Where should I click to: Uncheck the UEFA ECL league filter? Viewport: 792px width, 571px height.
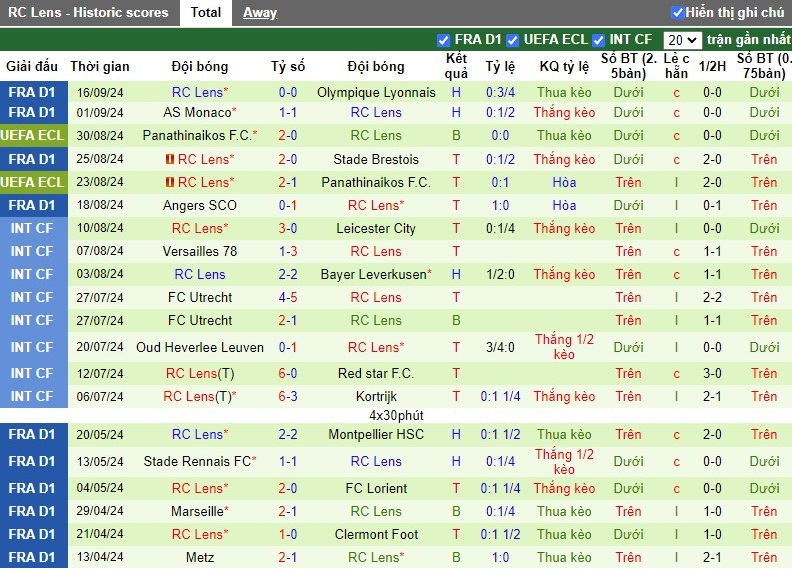tap(512, 40)
